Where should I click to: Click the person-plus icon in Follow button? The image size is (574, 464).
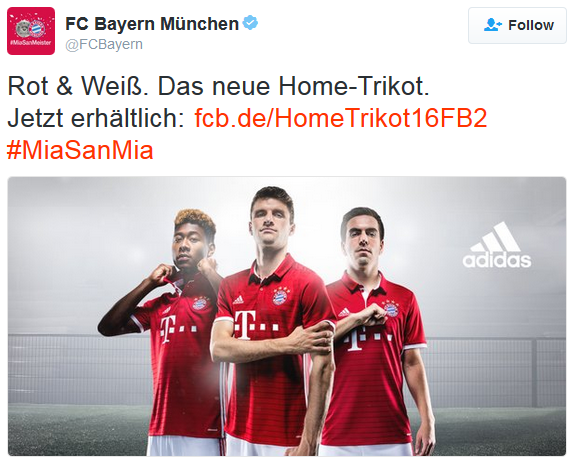[x=492, y=25]
